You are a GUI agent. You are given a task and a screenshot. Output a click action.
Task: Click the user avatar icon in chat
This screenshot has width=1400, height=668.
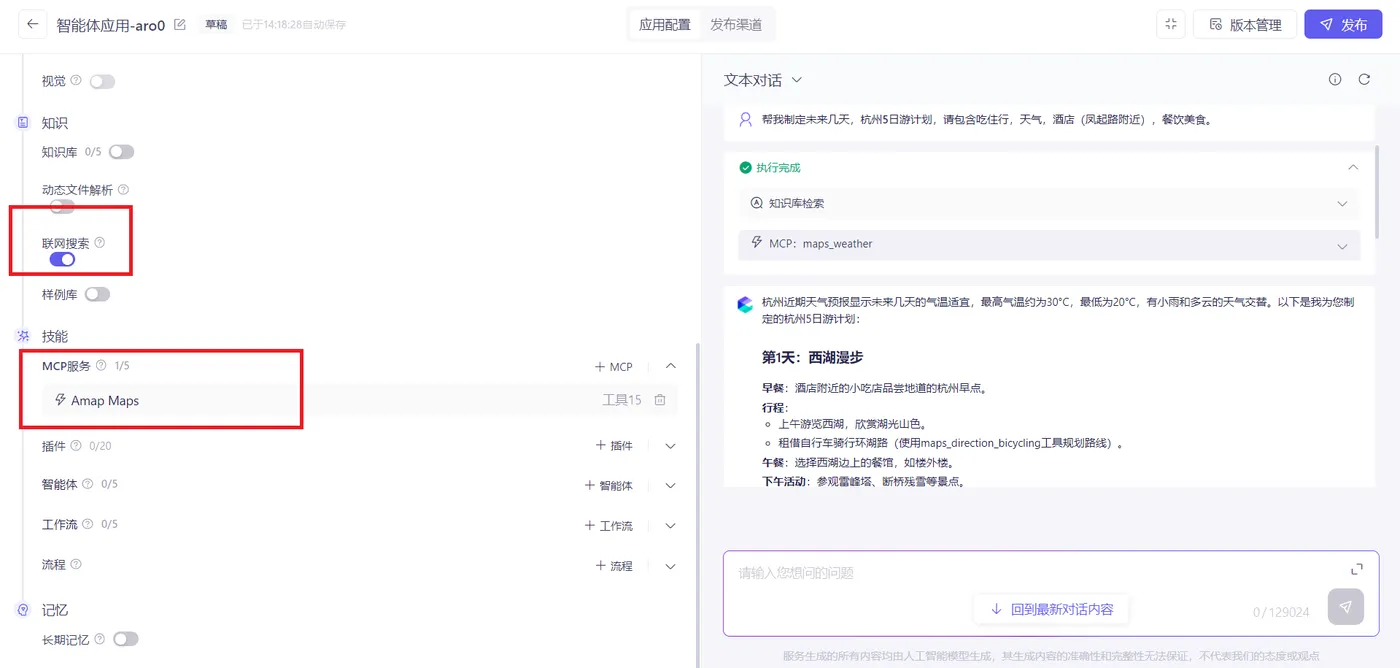click(x=745, y=120)
